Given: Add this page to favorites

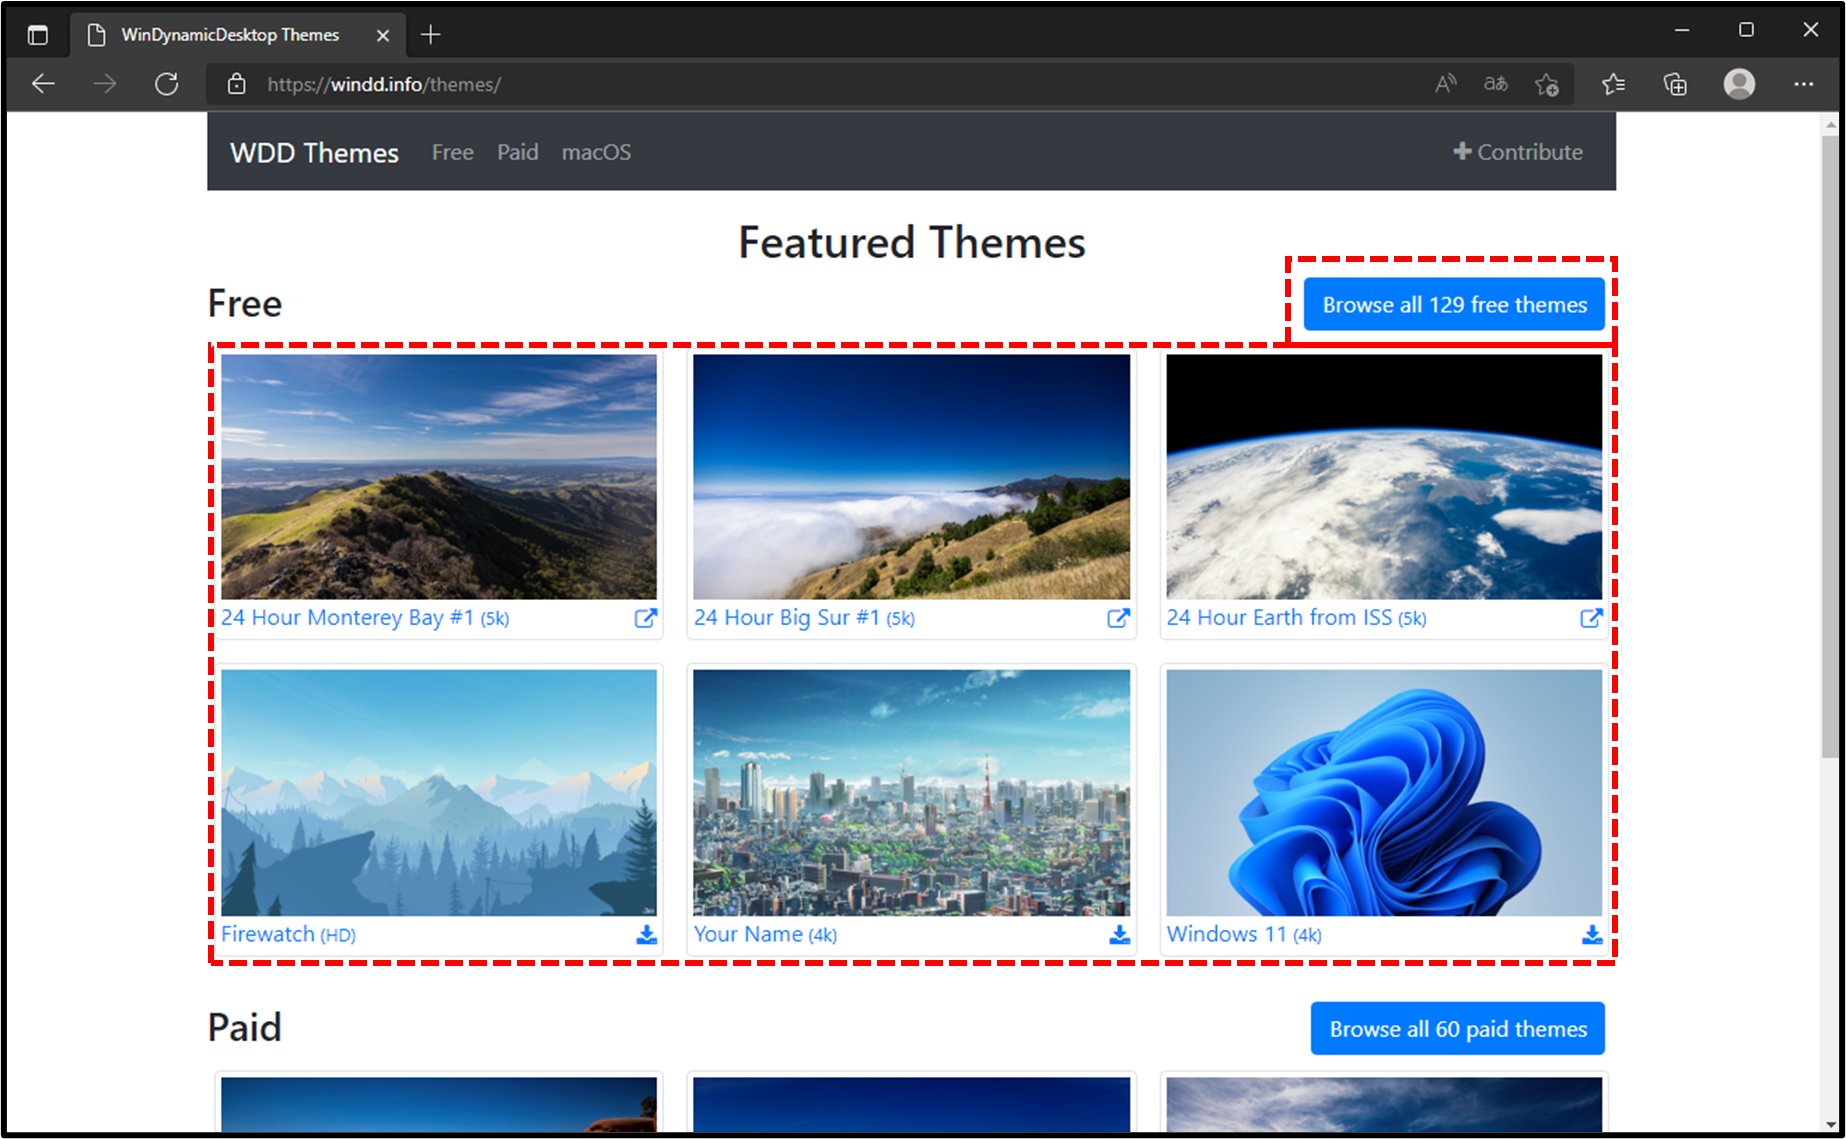Looking at the screenshot, I should tap(1547, 85).
